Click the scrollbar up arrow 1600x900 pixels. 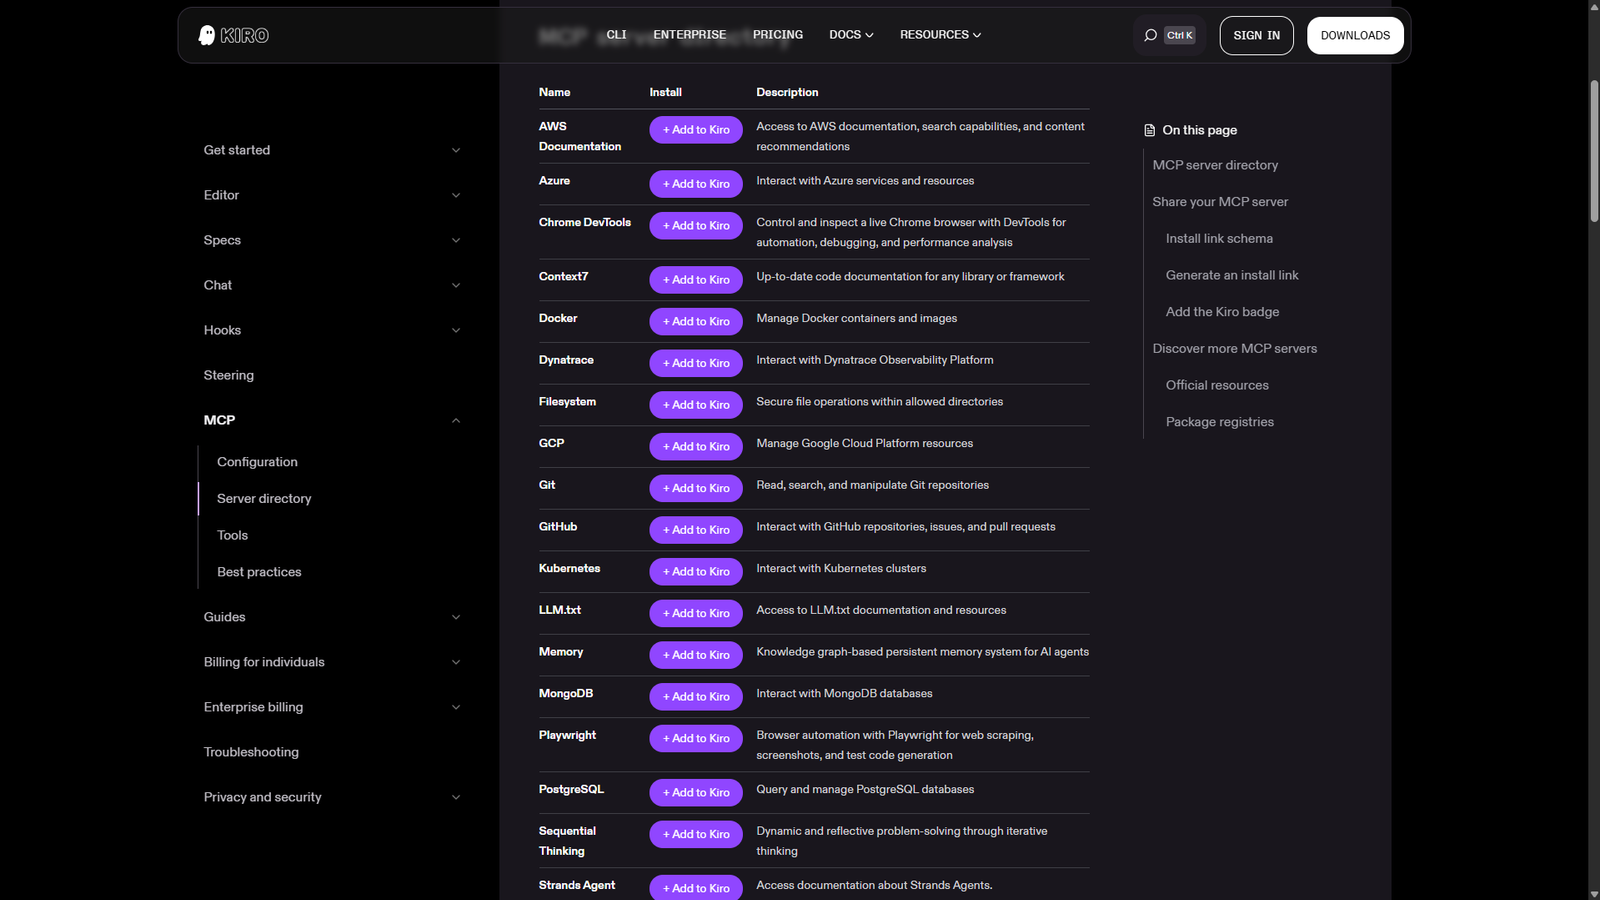(x=1594, y=6)
